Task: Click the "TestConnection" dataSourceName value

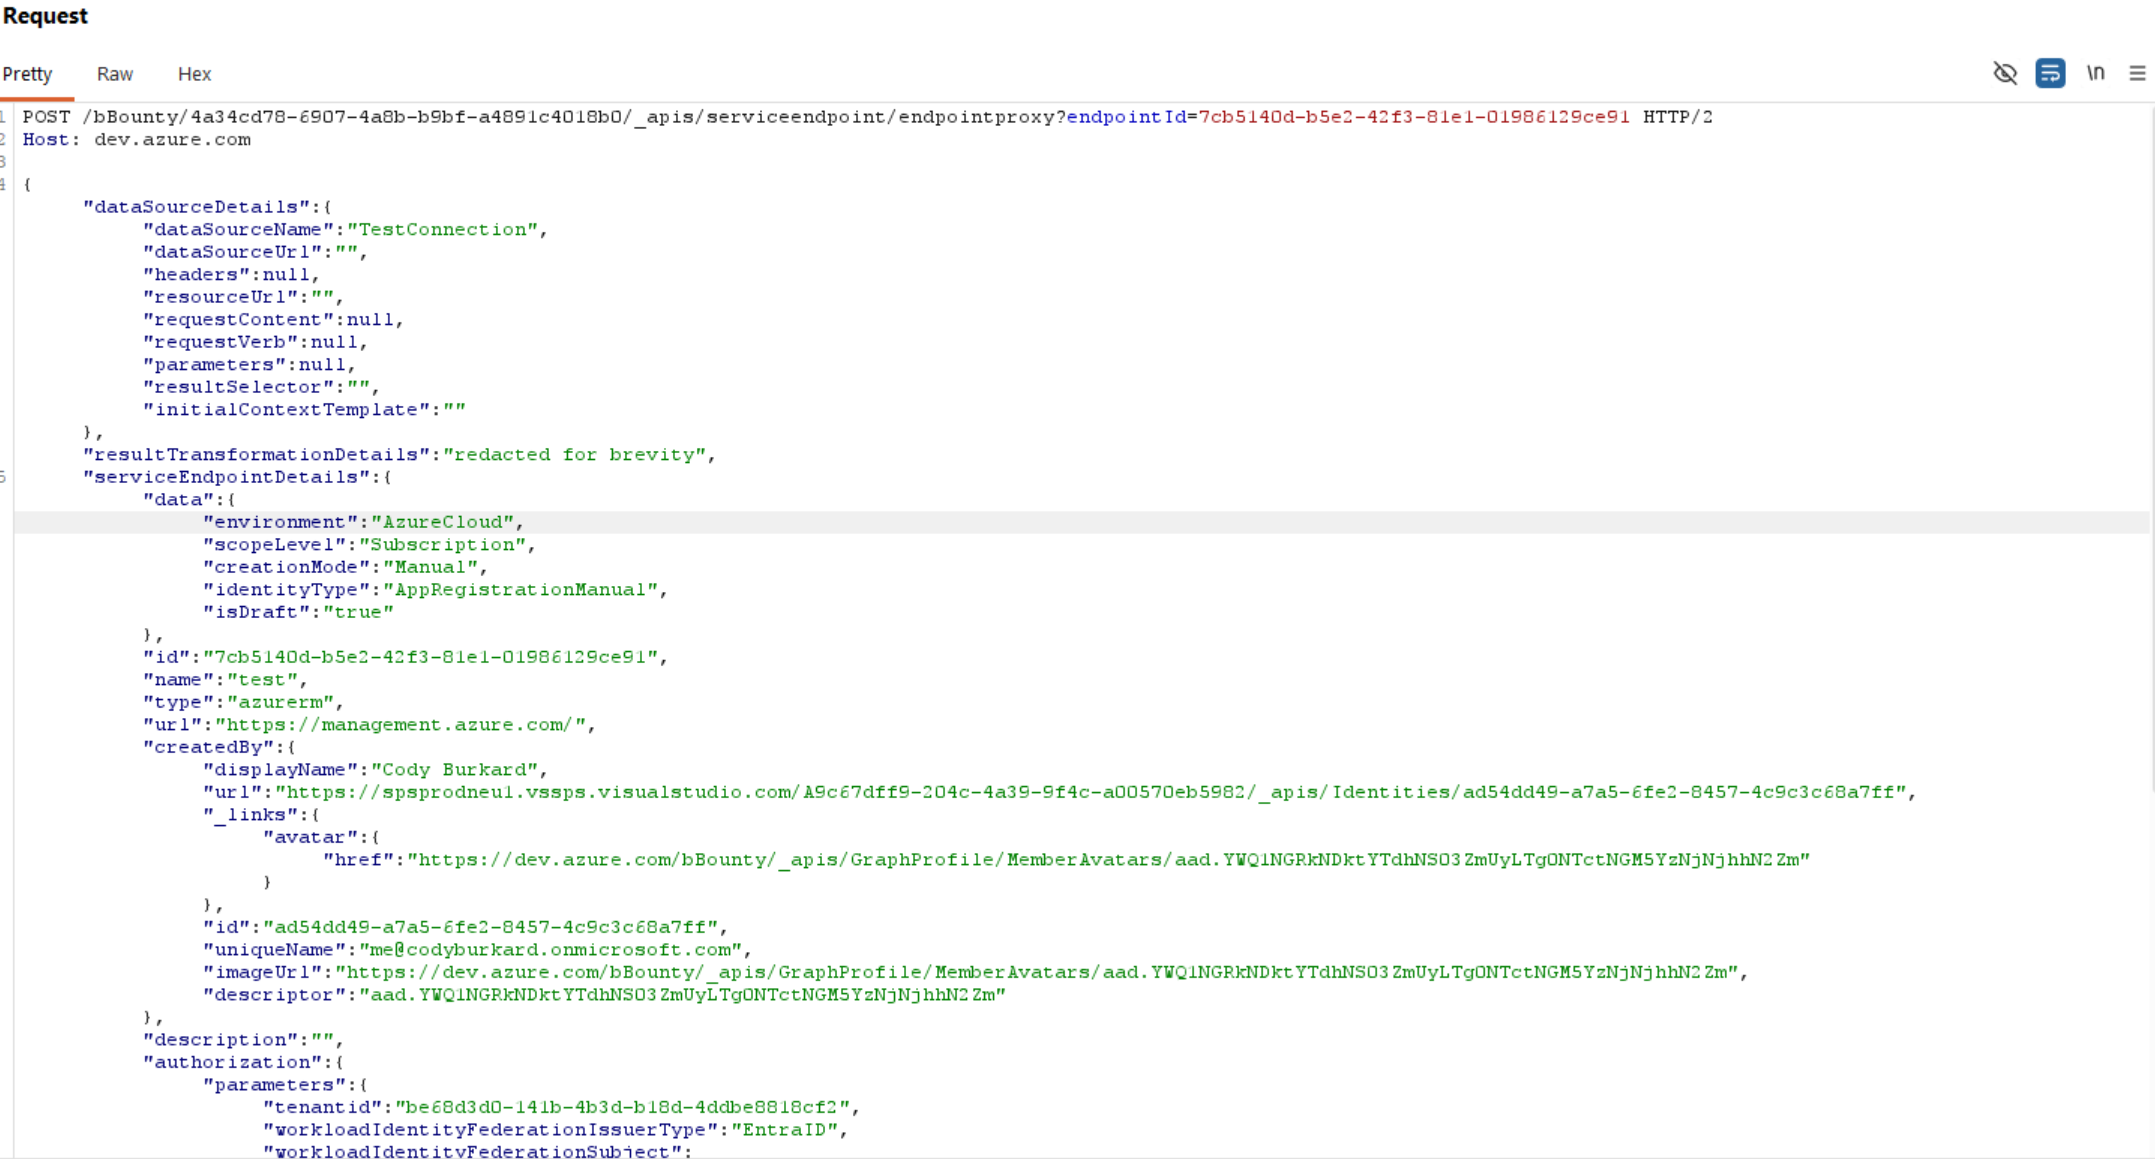Action: pos(442,230)
